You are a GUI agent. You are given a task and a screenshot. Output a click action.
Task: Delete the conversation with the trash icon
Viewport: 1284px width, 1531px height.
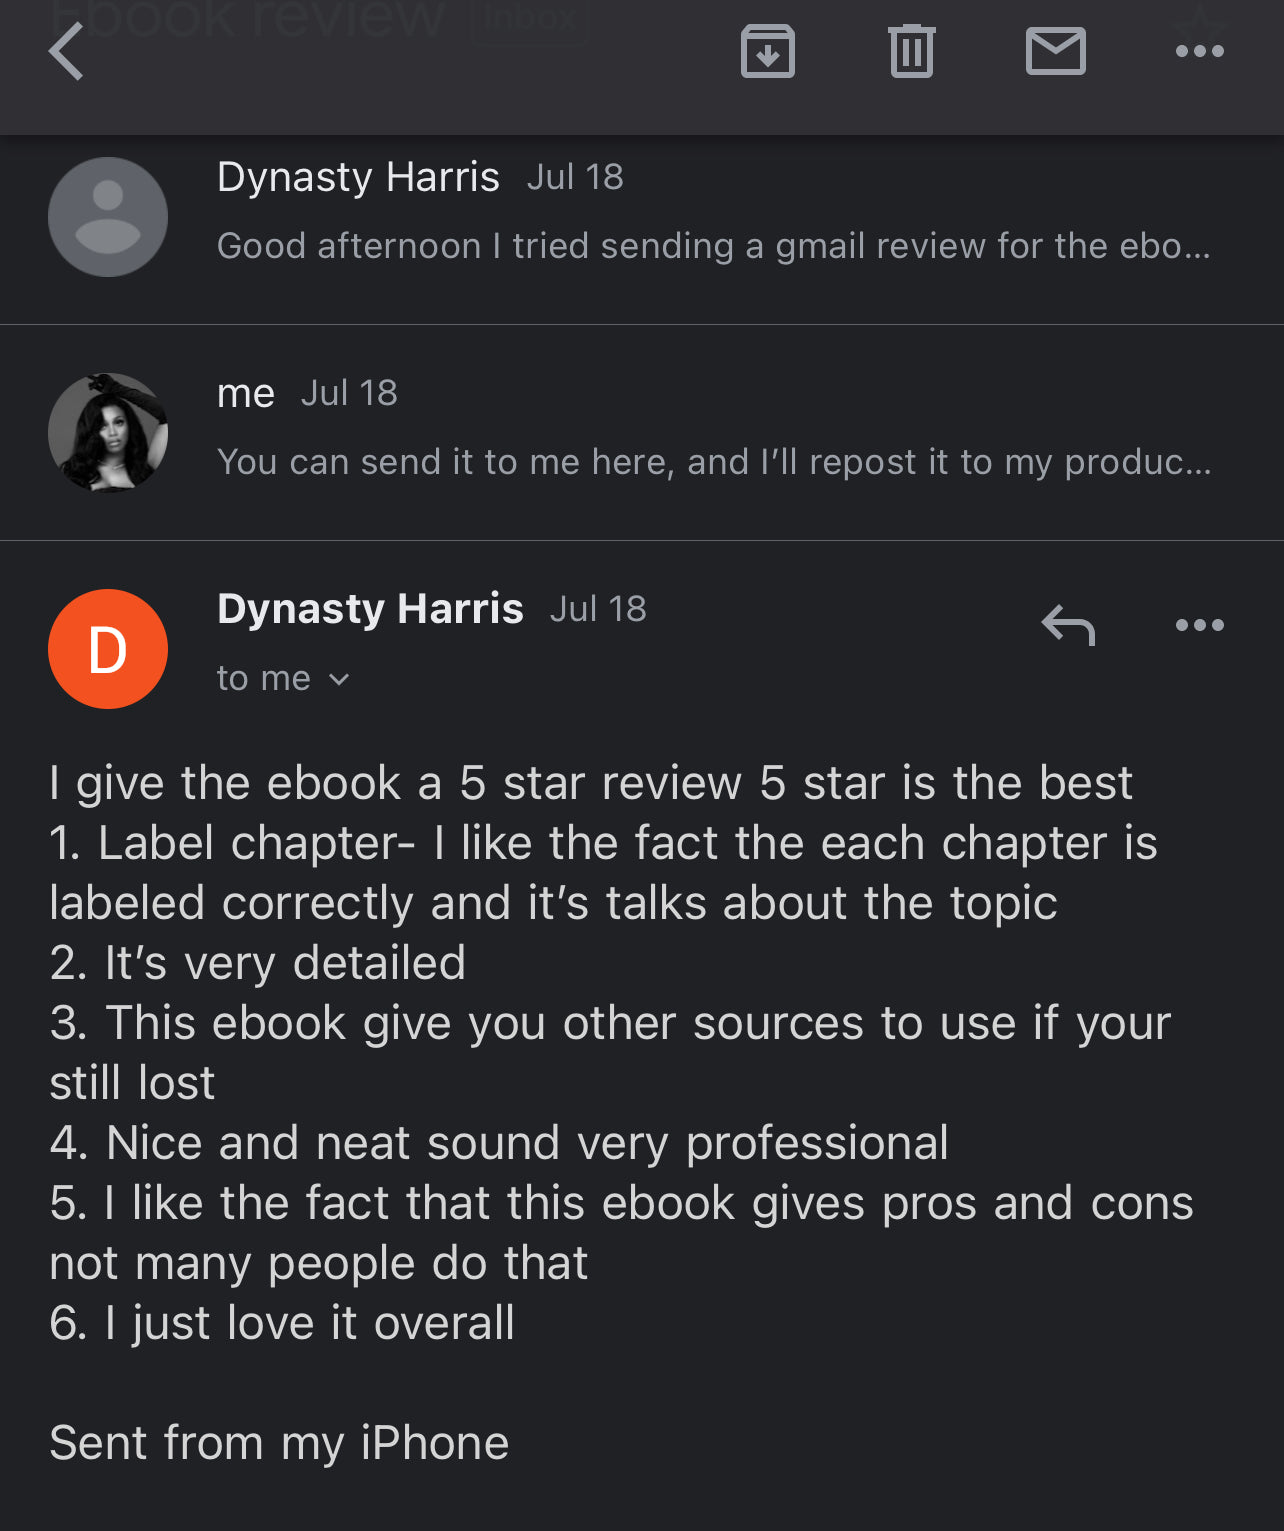[x=911, y=52]
